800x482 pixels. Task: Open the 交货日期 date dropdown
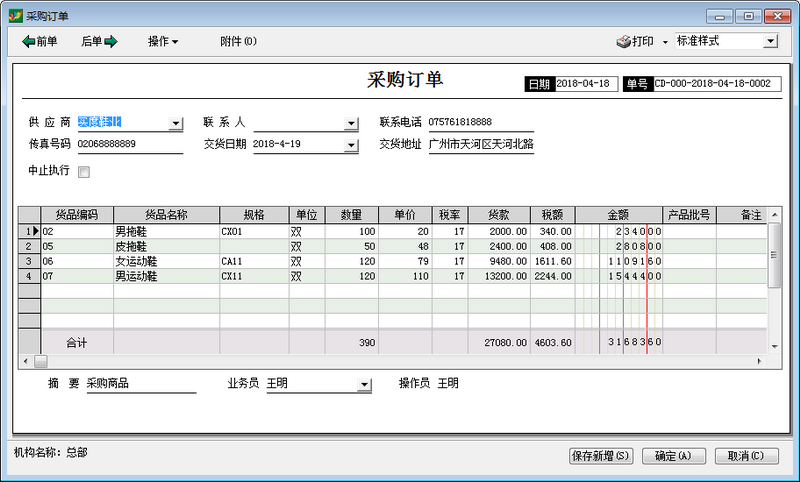pyautogui.click(x=351, y=145)
